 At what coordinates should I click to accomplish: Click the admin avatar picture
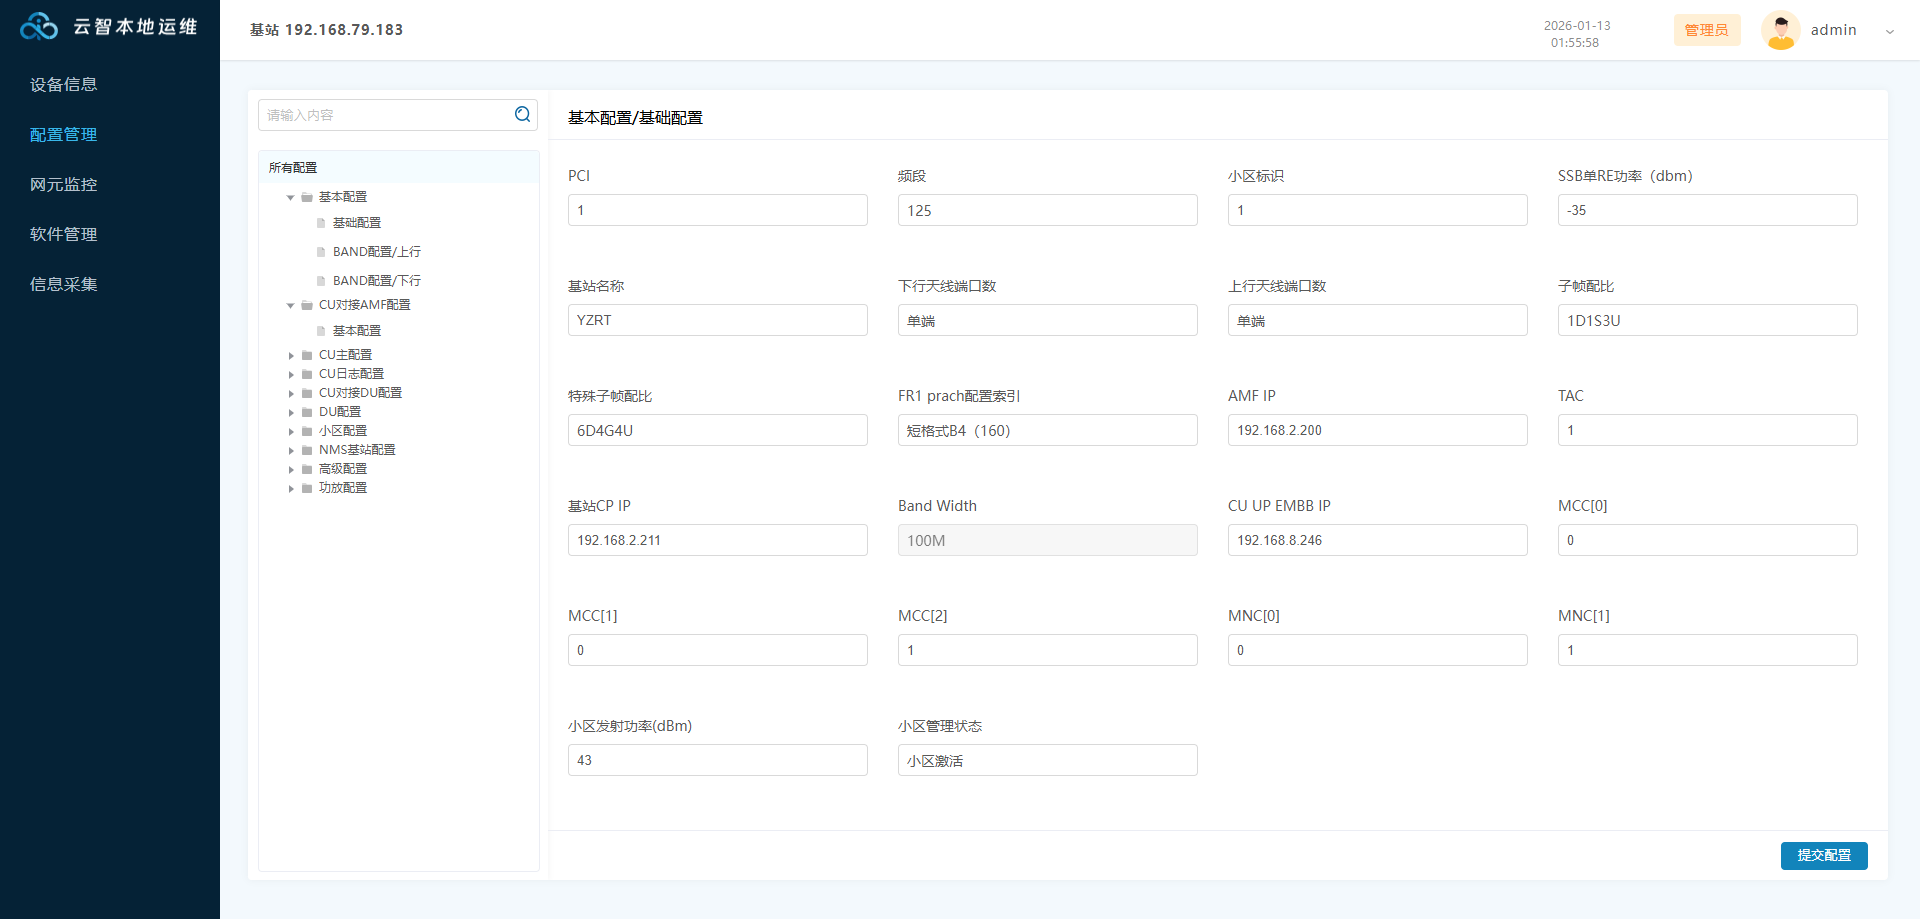pos(1780,30)
